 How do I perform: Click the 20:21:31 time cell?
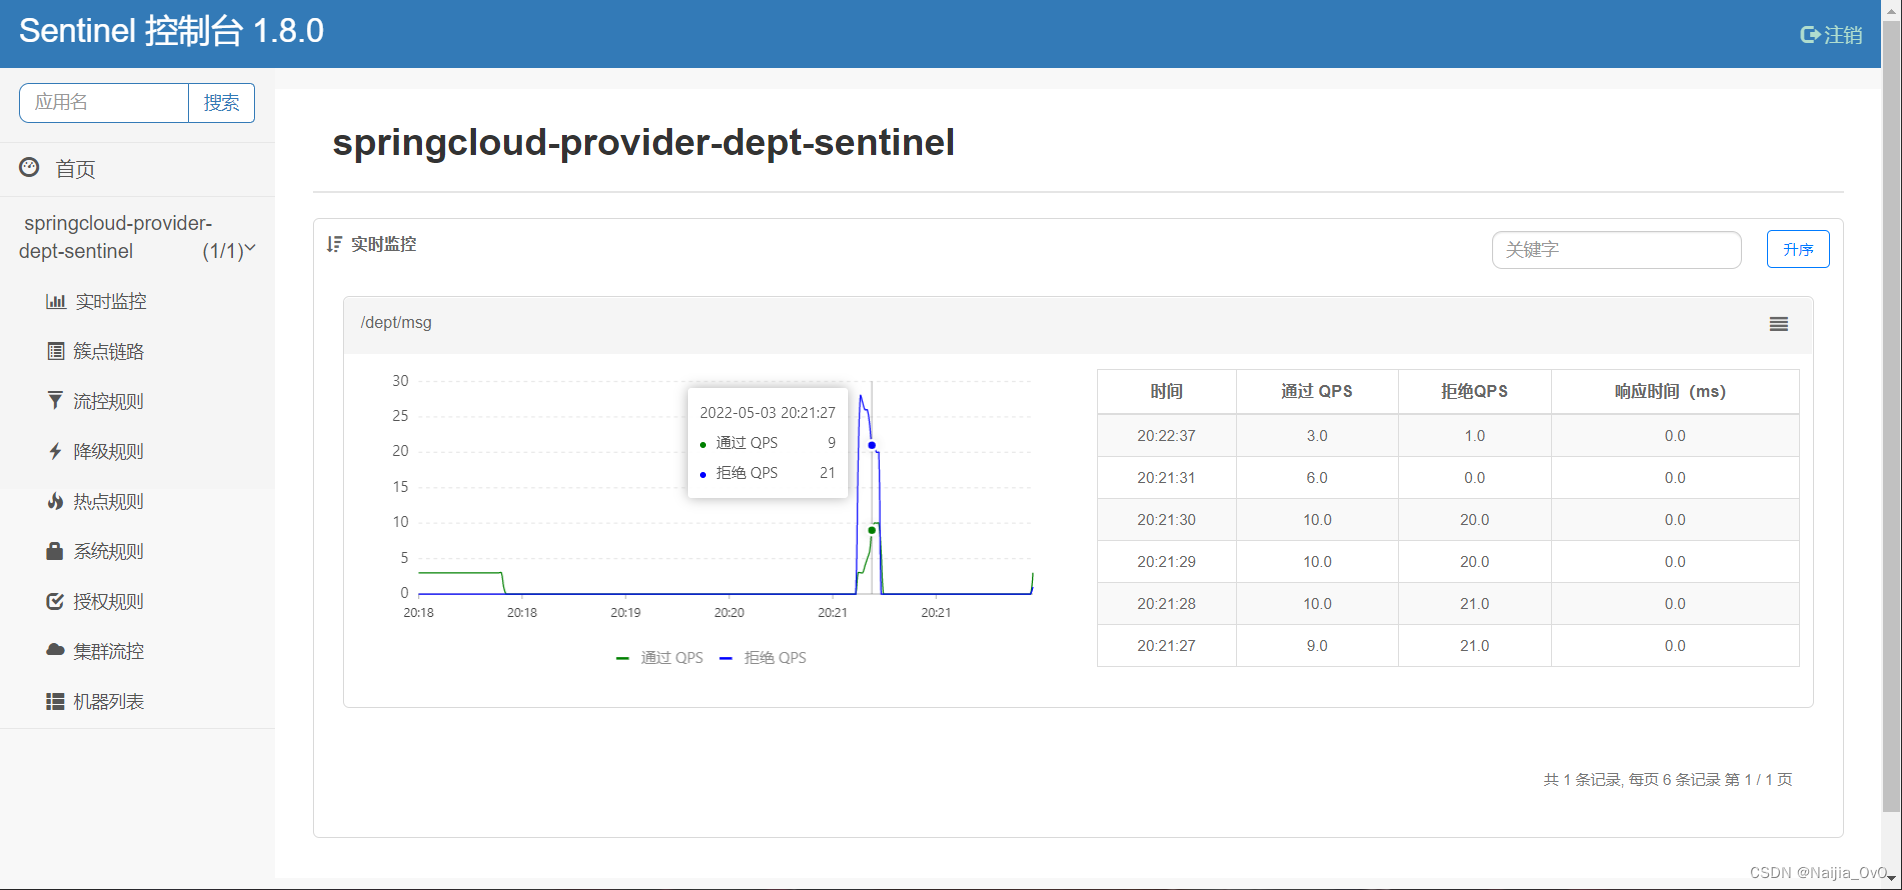pos(1167,478)
